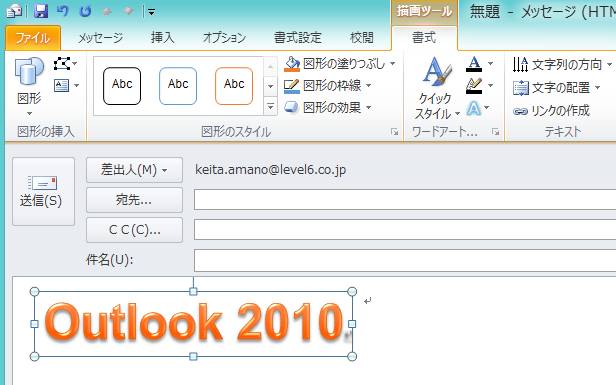Open 図形のスタイル dialog launcher

(x=394, y=132)
